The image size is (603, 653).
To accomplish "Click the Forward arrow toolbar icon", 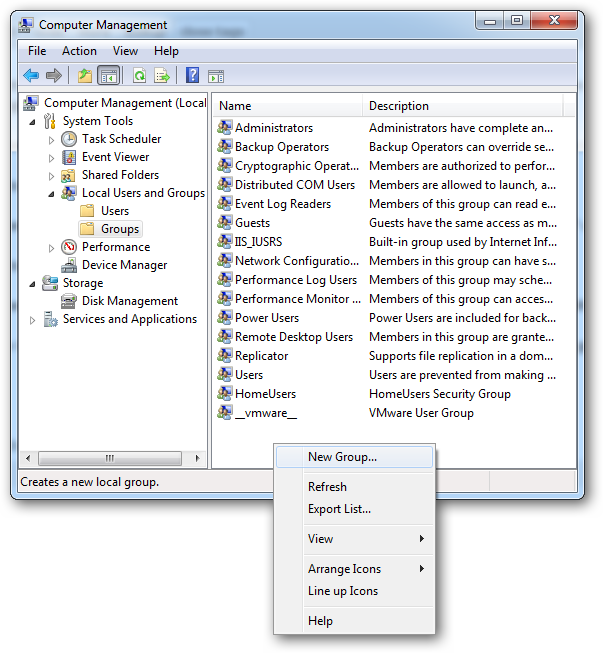I will coord(54,76).
